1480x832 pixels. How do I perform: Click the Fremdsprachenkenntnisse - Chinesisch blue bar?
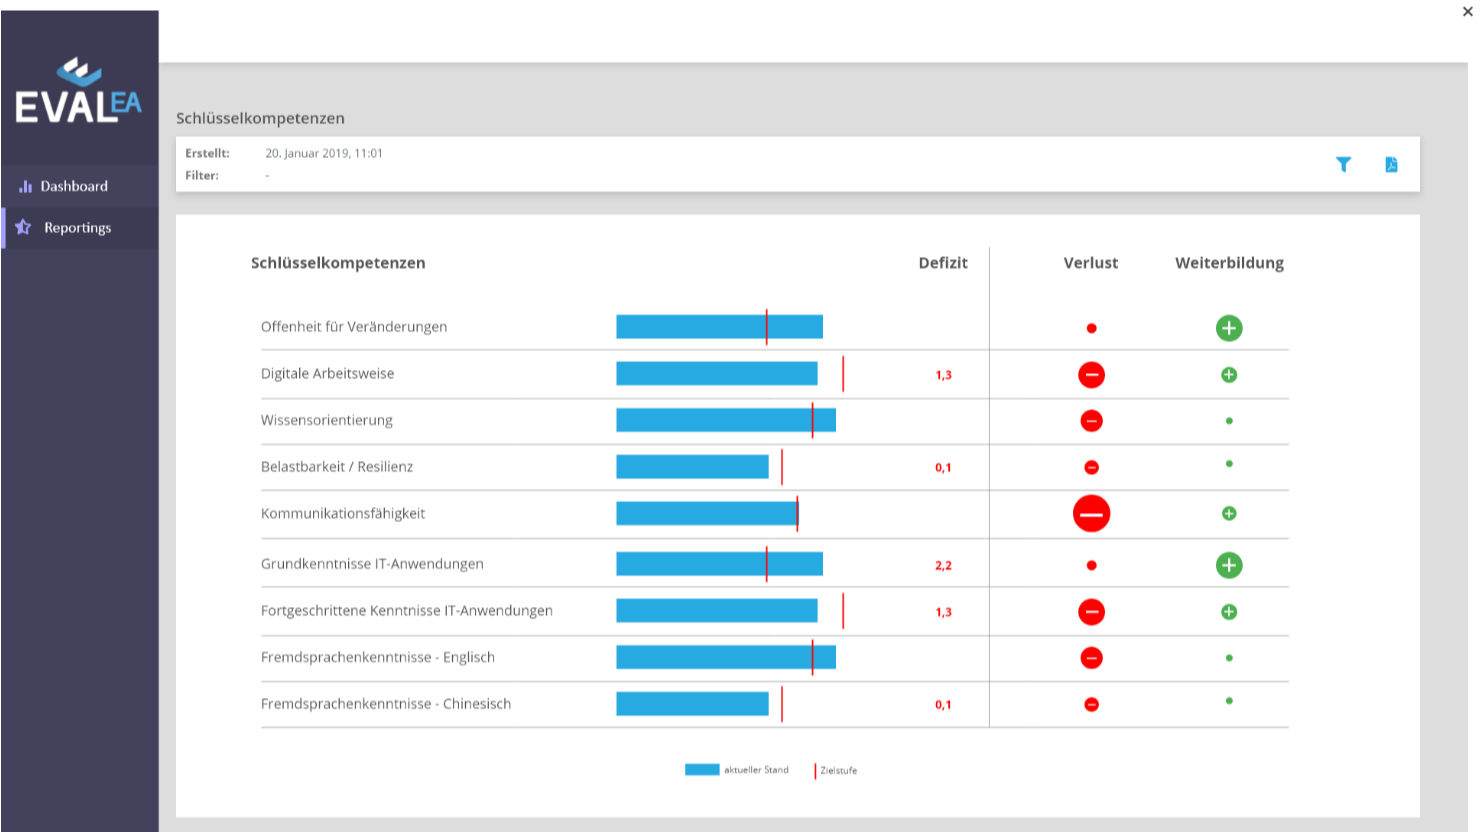pos(692,704)
